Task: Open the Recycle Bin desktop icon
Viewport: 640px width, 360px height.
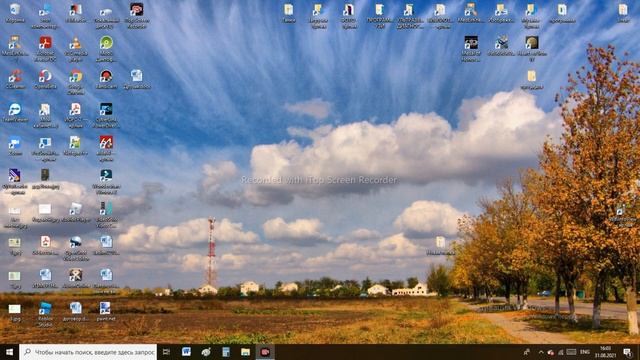Action: [15, 13]
